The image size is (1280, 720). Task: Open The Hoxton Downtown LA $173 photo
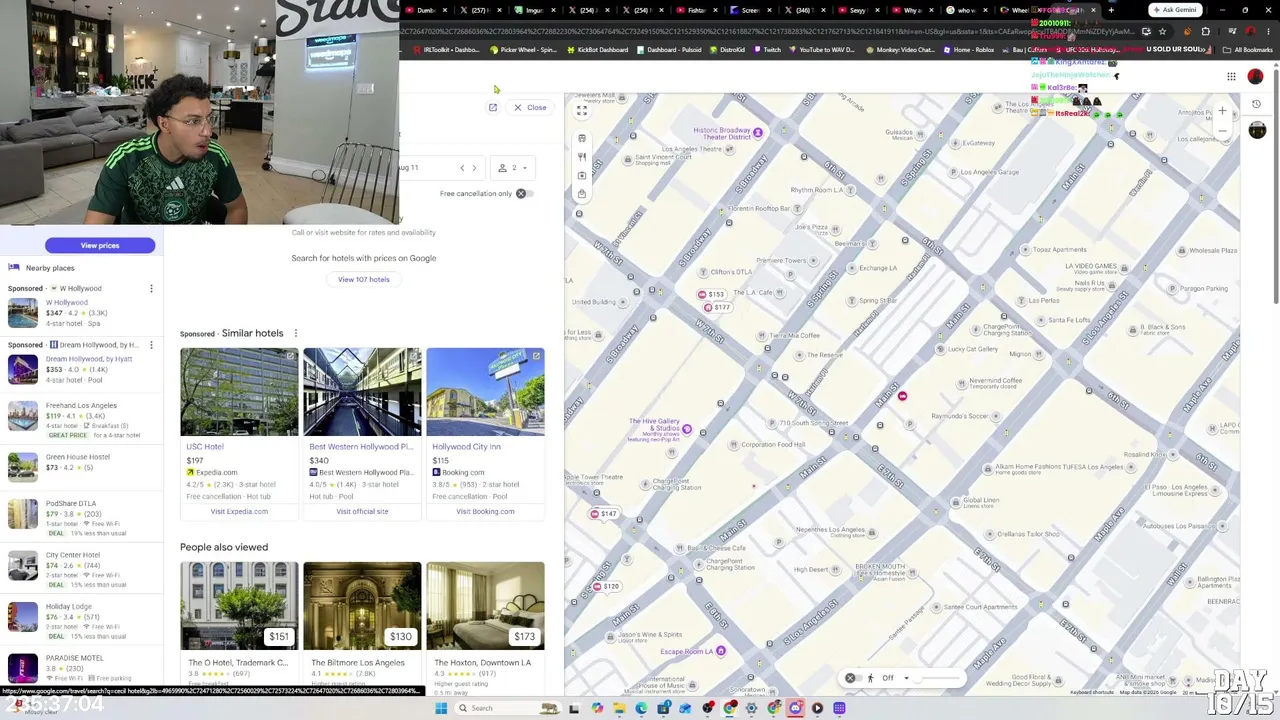(x=485, y=606)
